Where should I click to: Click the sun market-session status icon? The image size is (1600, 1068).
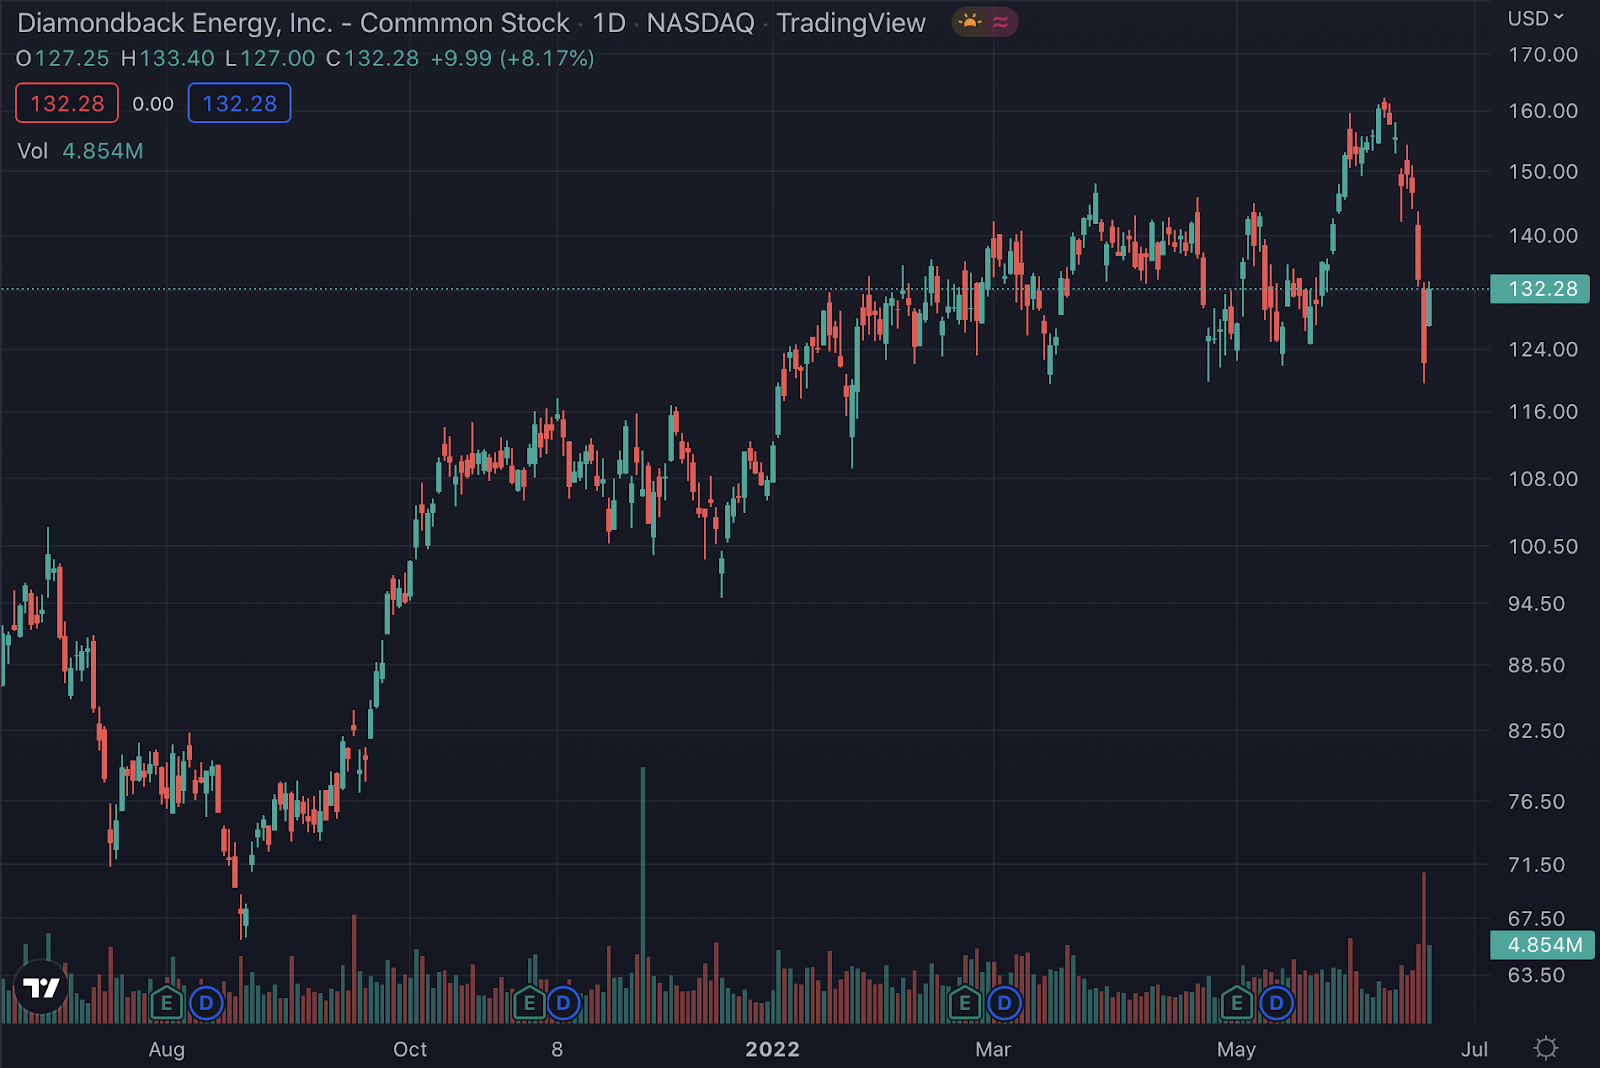tap(970, 22)
